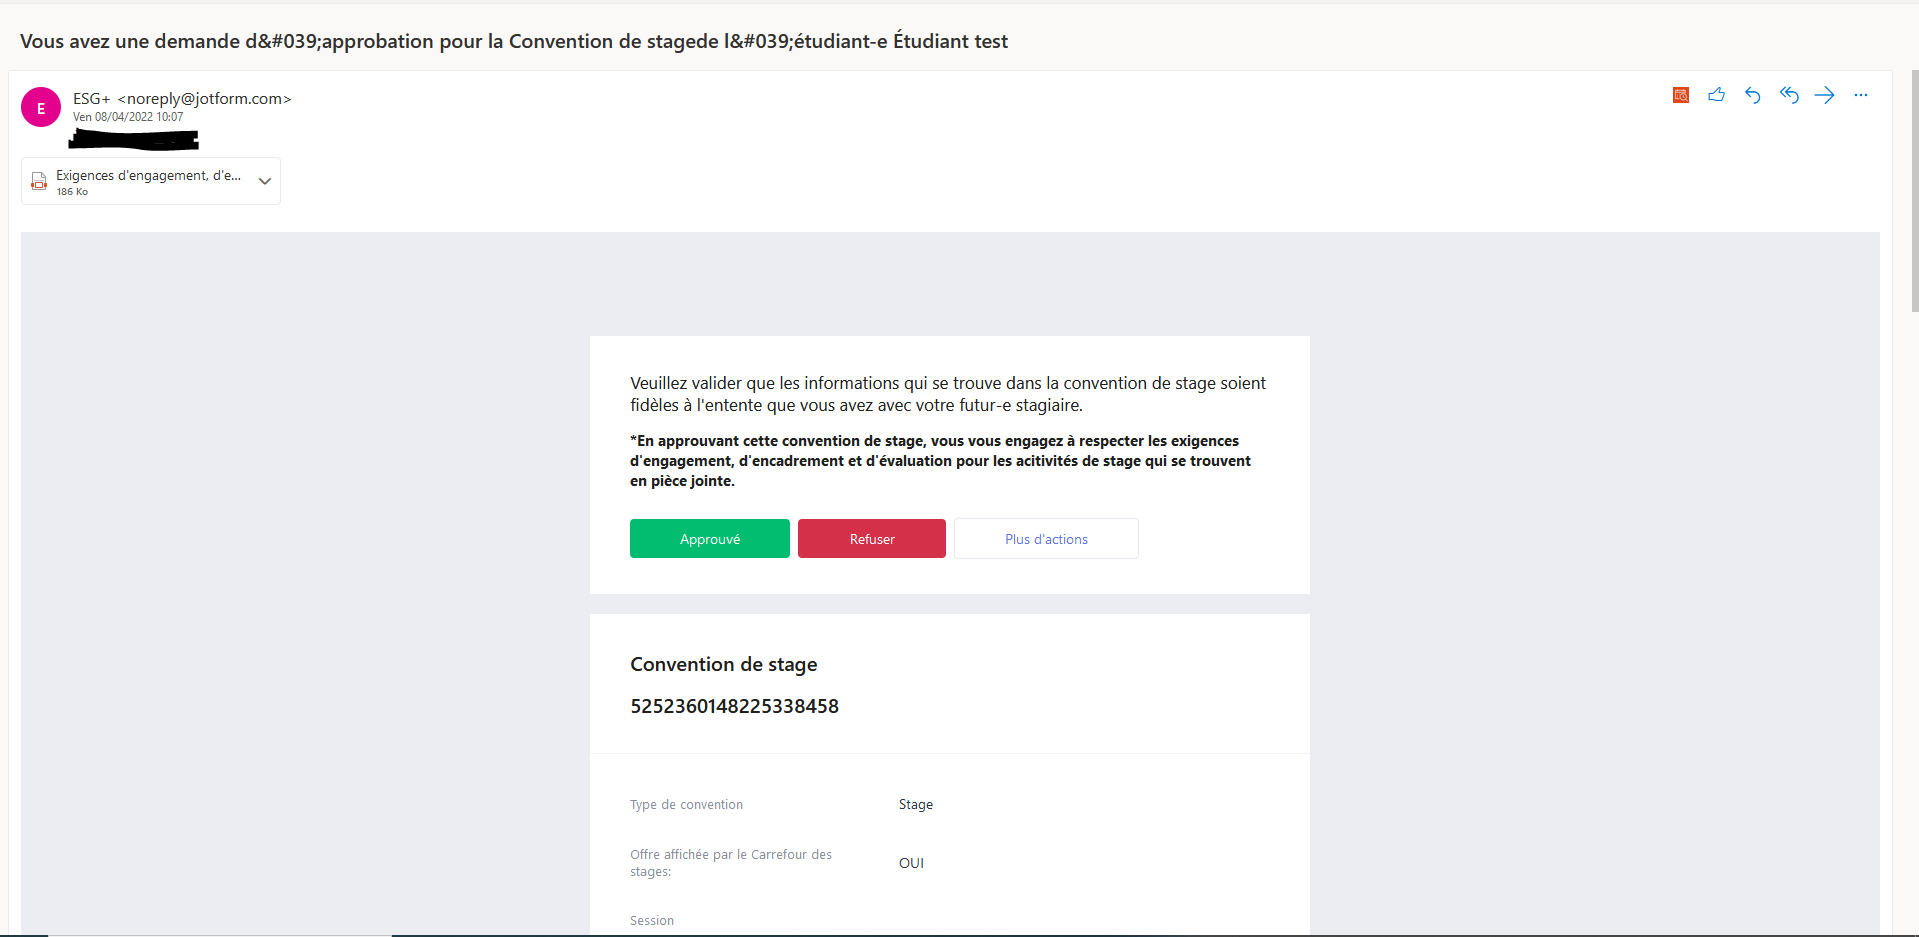Image resolution: width=1919 pixels, height=937 pixels.
Task: Click the orange calendar add-in icon
Action: coord(1681,95)
